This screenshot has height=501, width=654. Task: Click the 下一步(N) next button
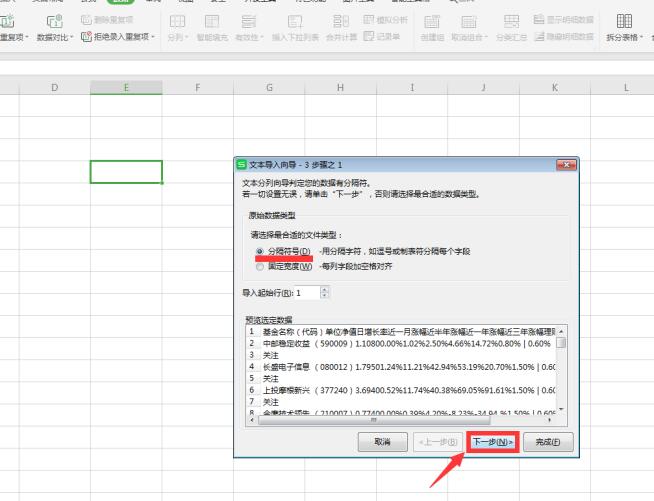click(x=493, y=442)
